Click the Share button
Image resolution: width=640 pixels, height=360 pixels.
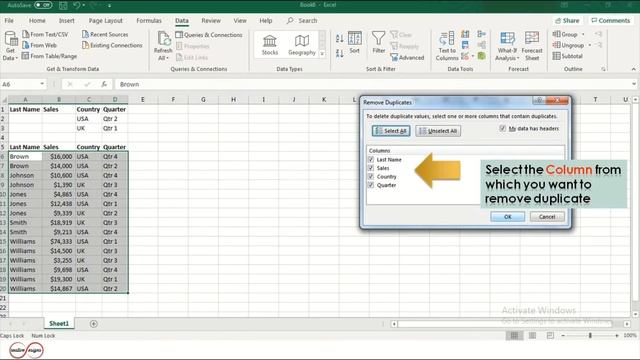point(567,20)
